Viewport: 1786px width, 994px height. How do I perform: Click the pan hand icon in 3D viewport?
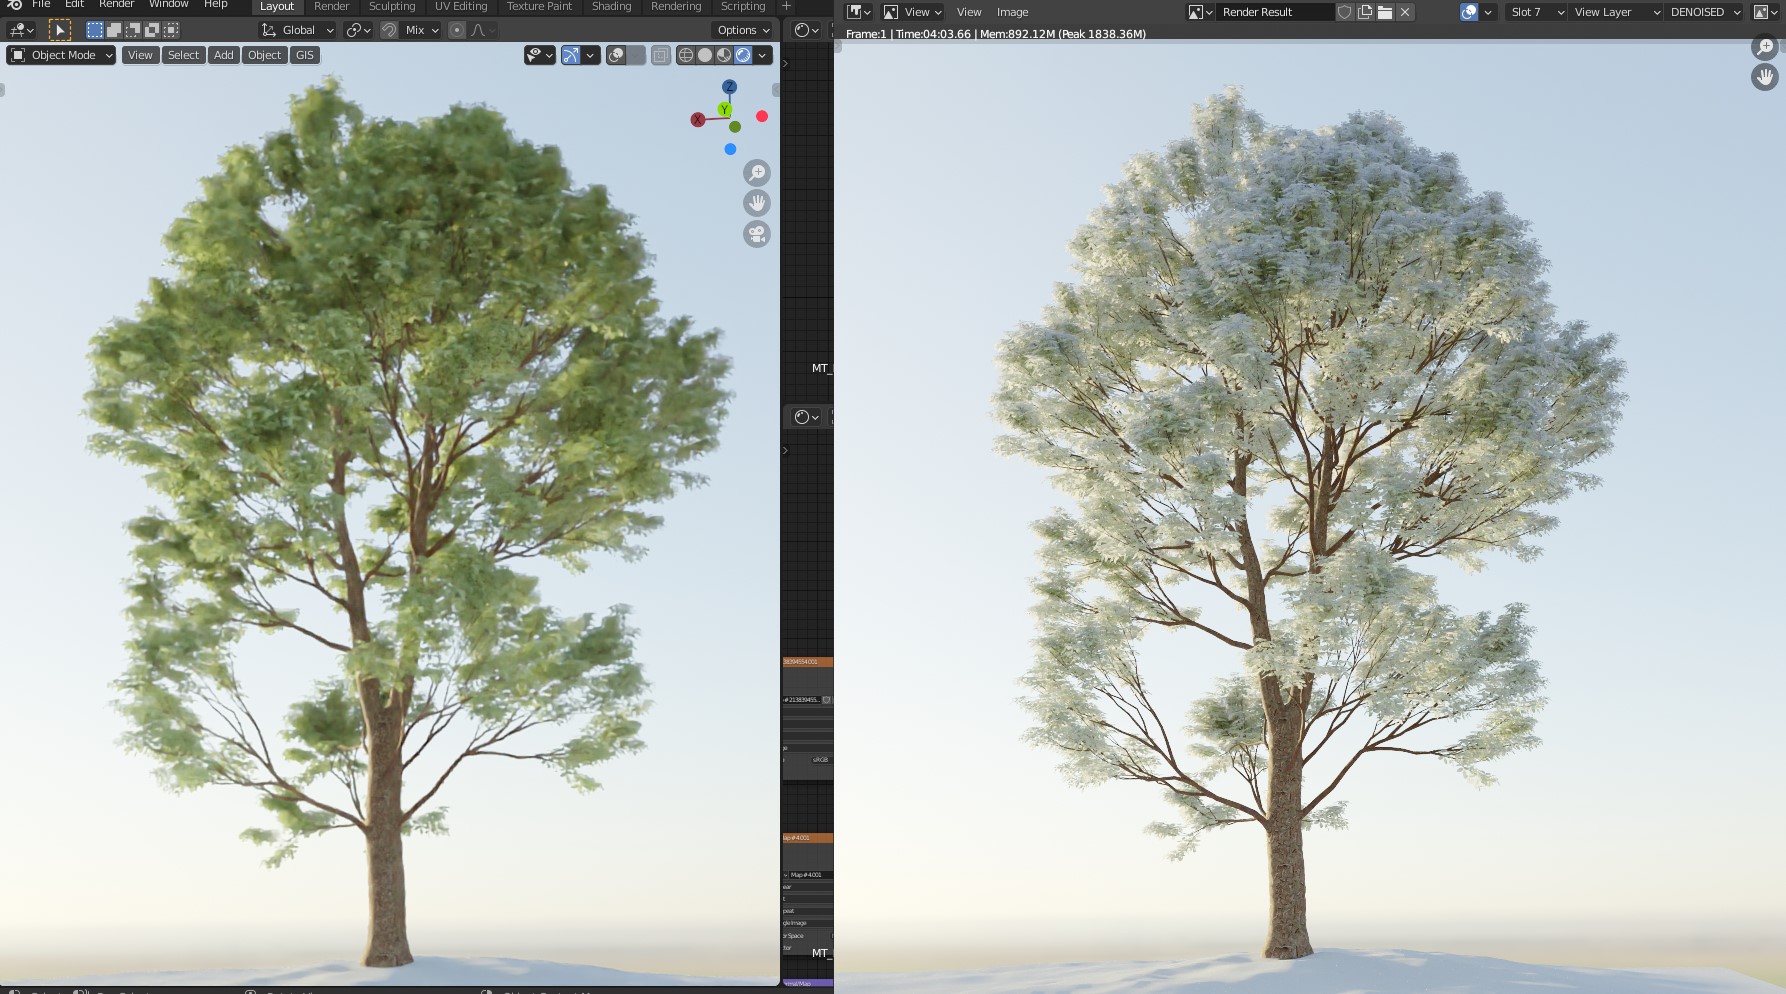click(757, 203)
